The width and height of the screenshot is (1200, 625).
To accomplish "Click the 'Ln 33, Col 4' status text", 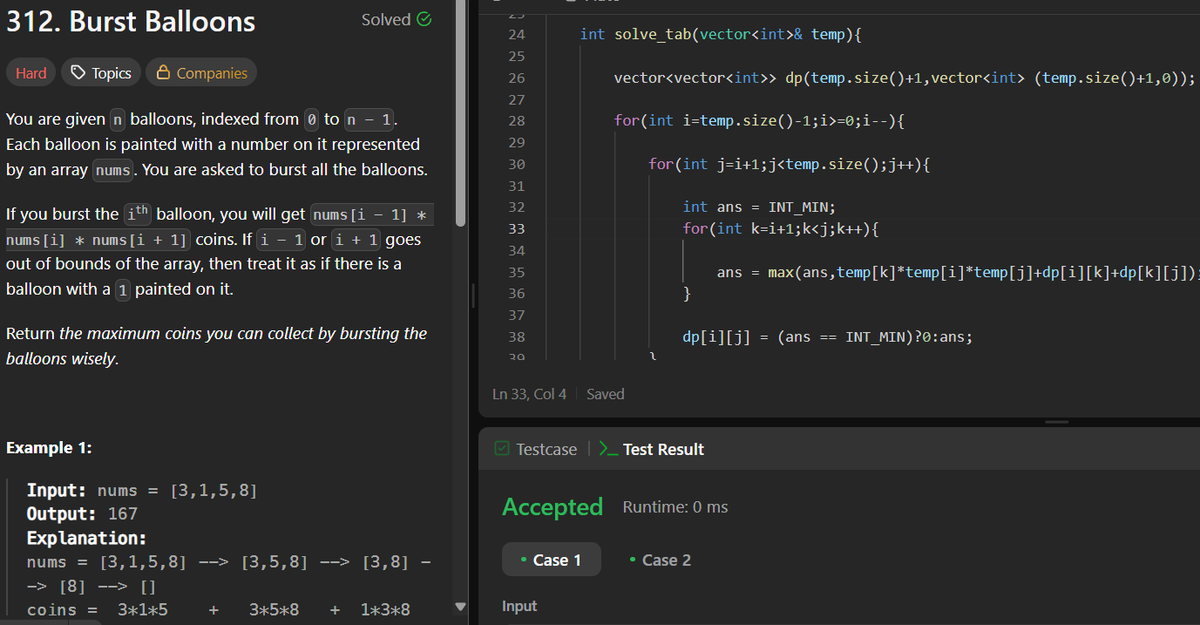I will click(530, 394).
